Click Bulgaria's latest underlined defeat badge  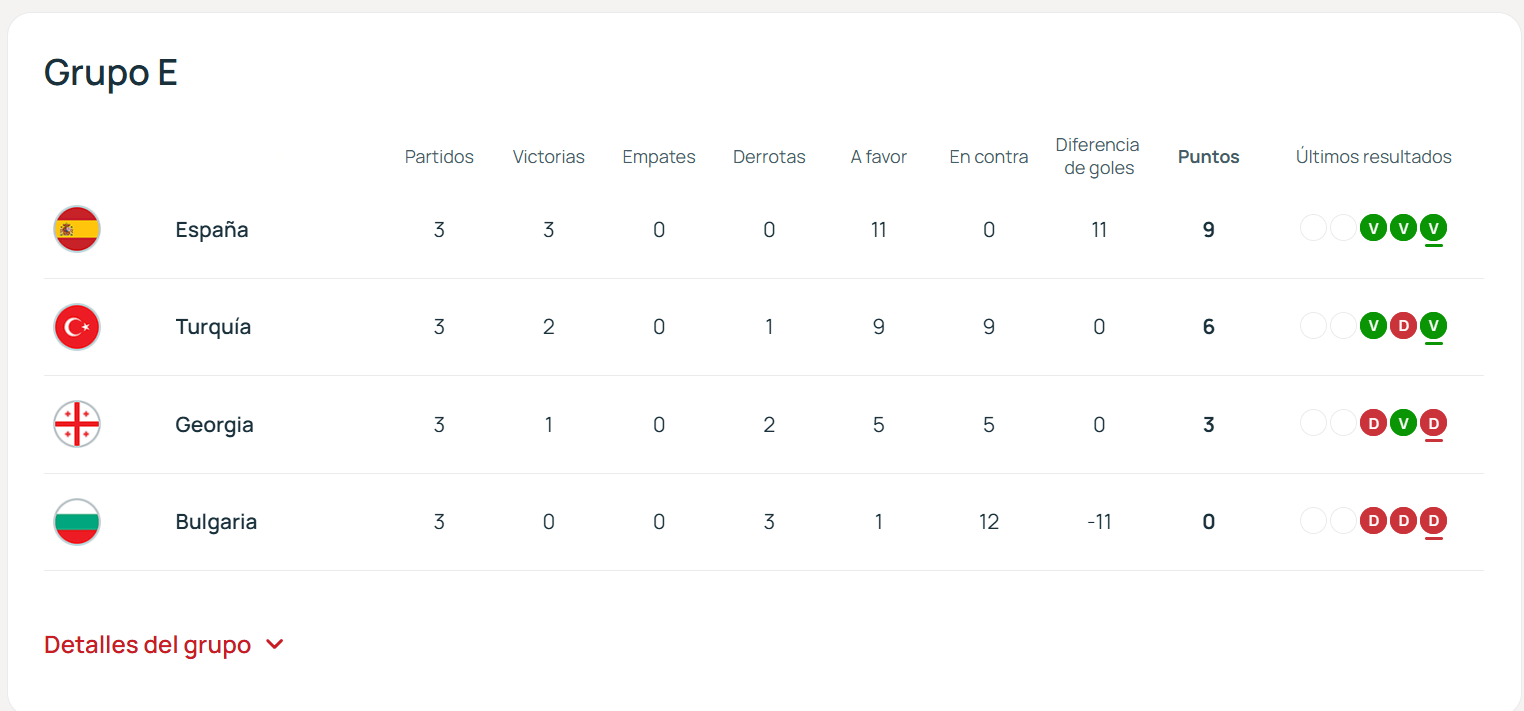click(x=1433, y=521)
